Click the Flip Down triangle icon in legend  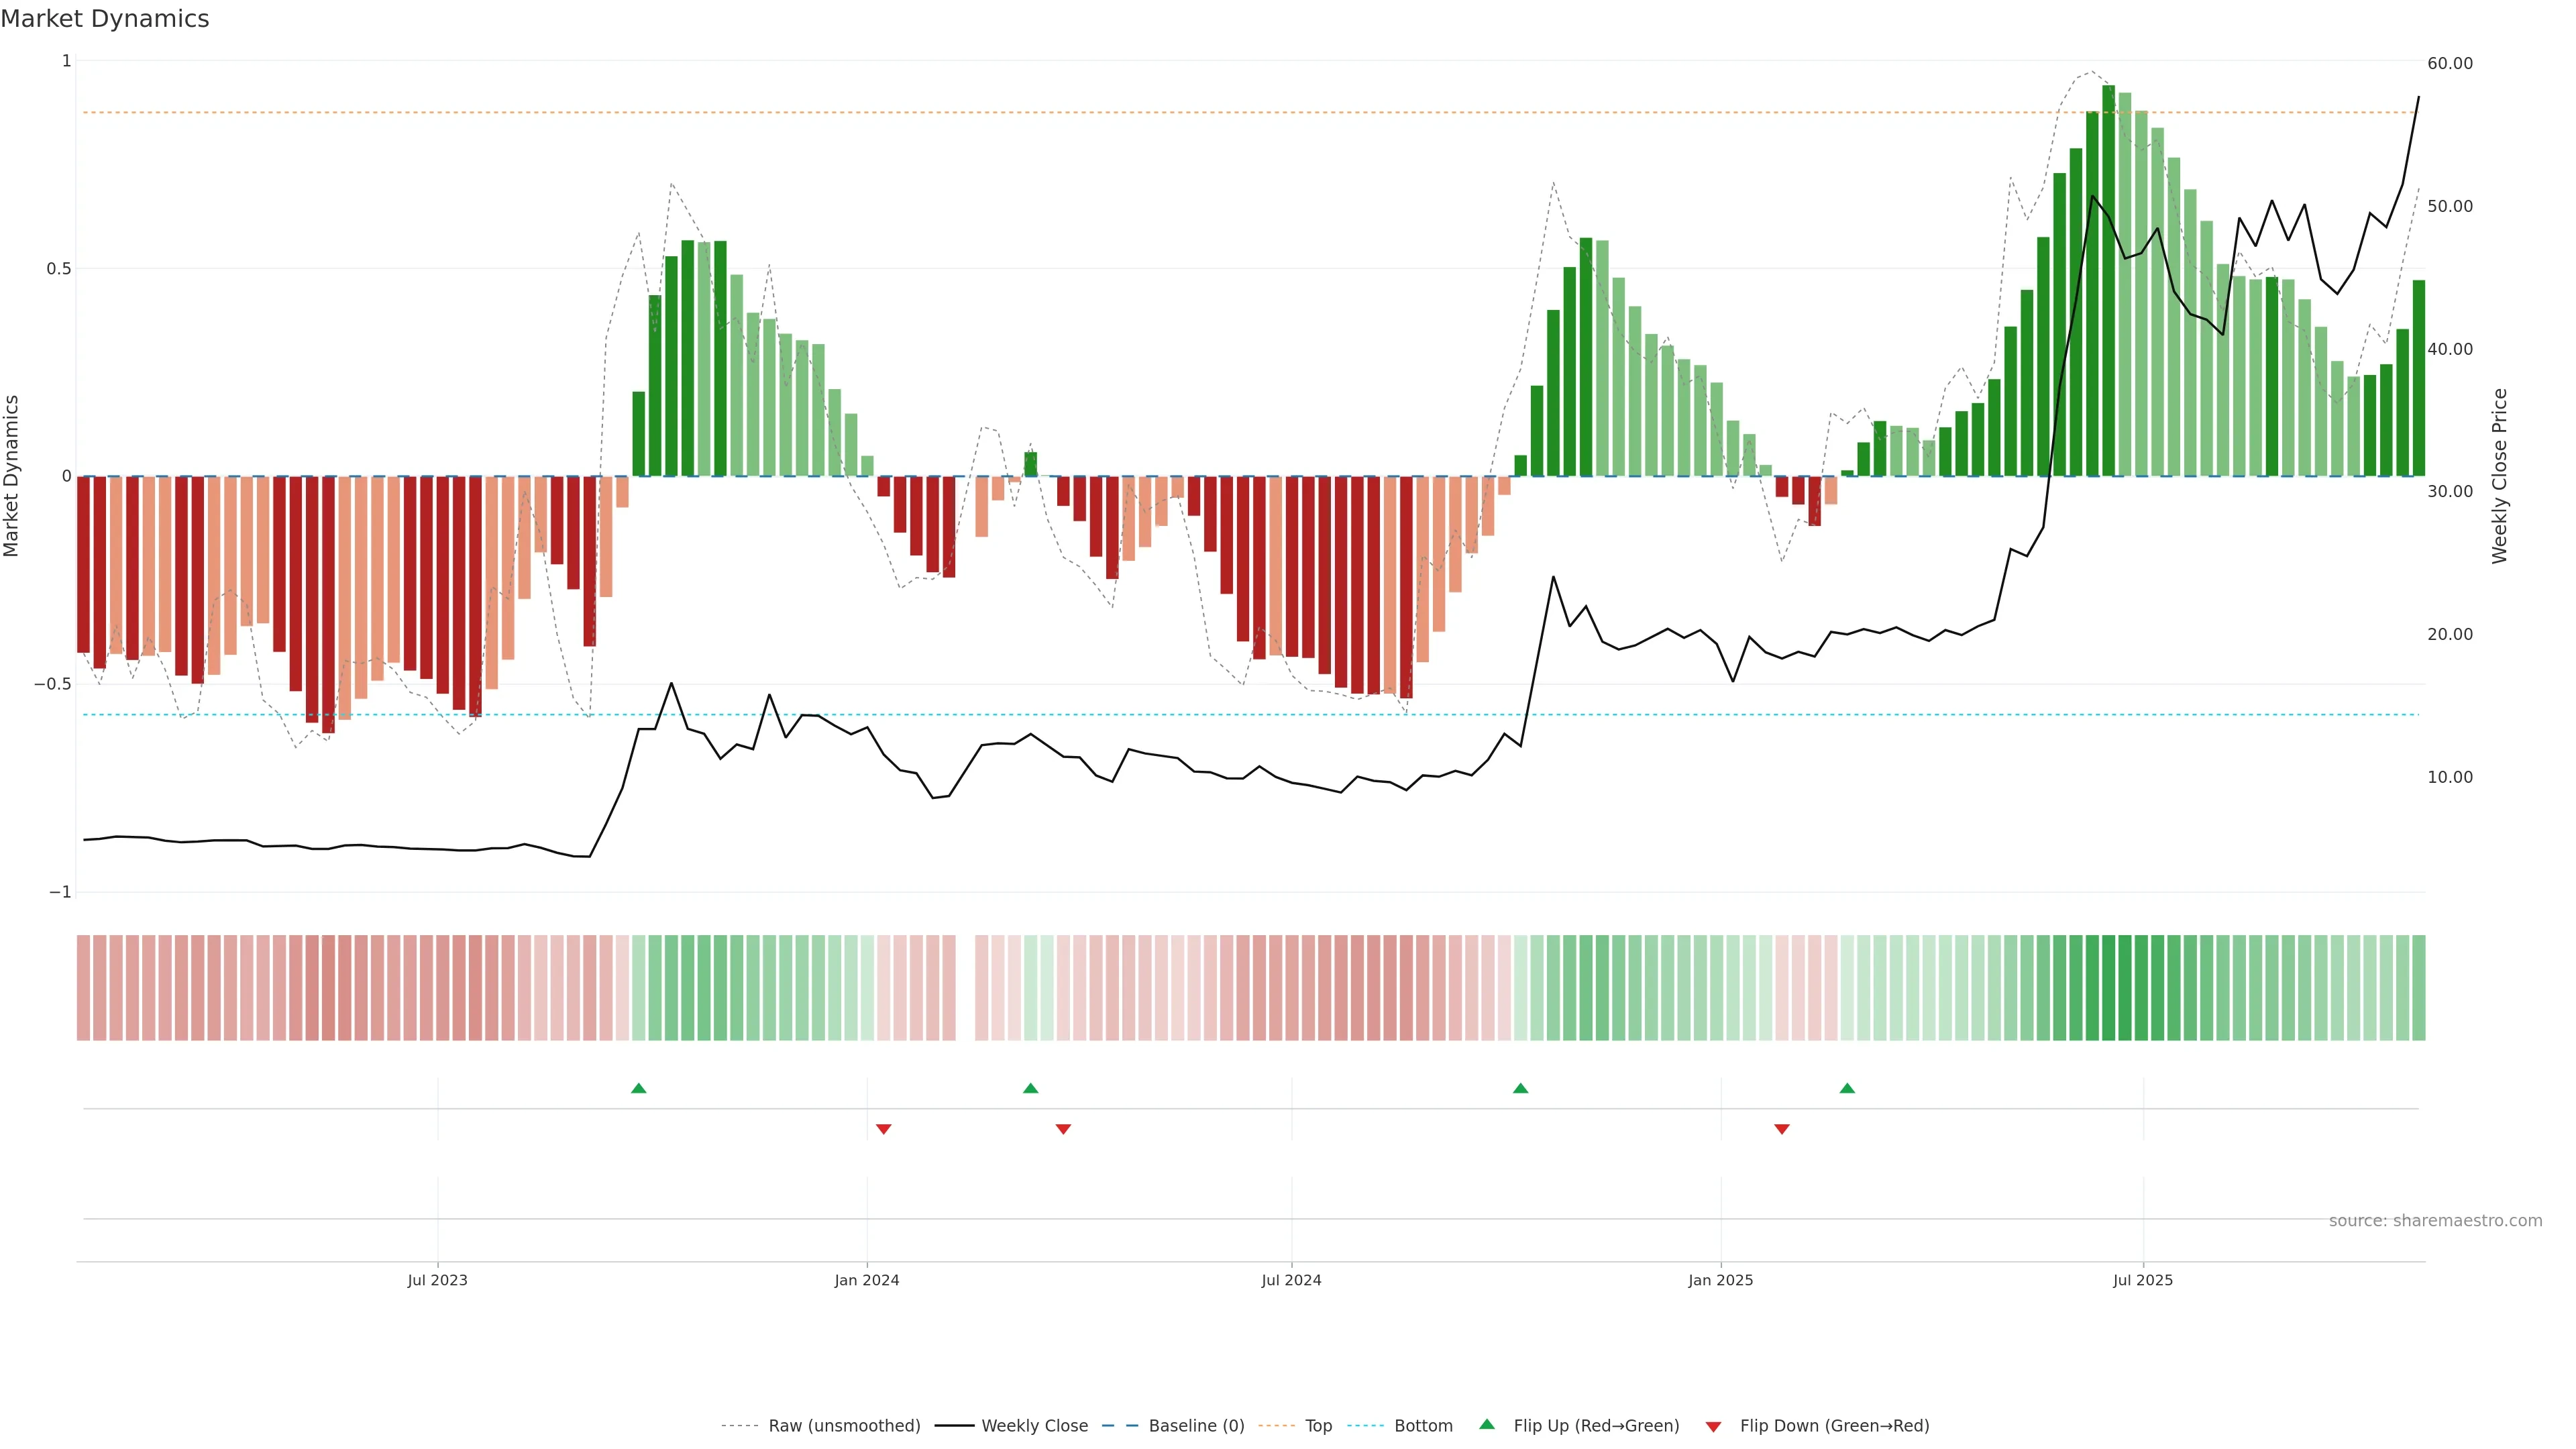pos(1713,1426)
